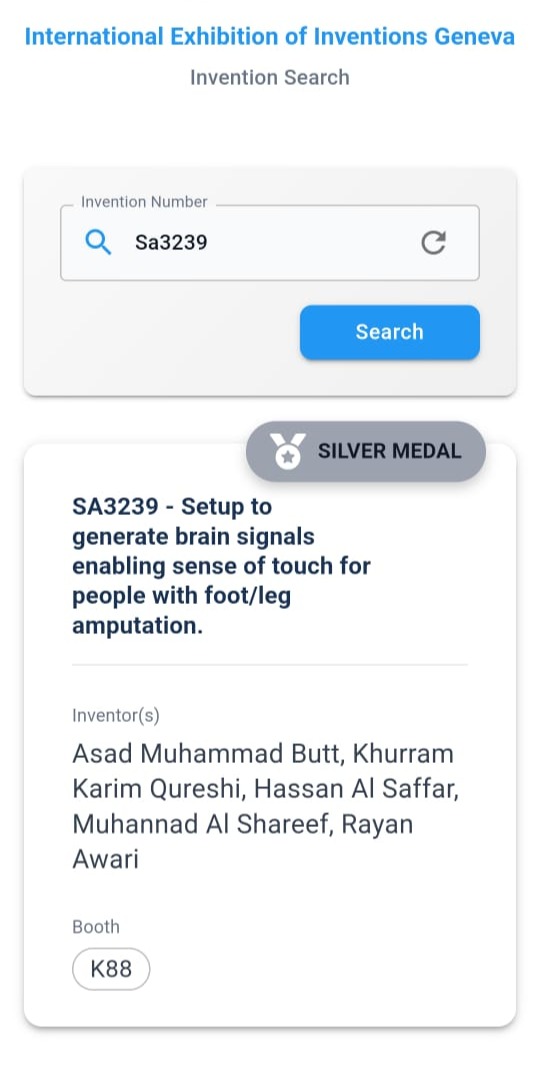The image size is (540, 1075).
Task: Click the blue Search button
Action: coord(389,332)
